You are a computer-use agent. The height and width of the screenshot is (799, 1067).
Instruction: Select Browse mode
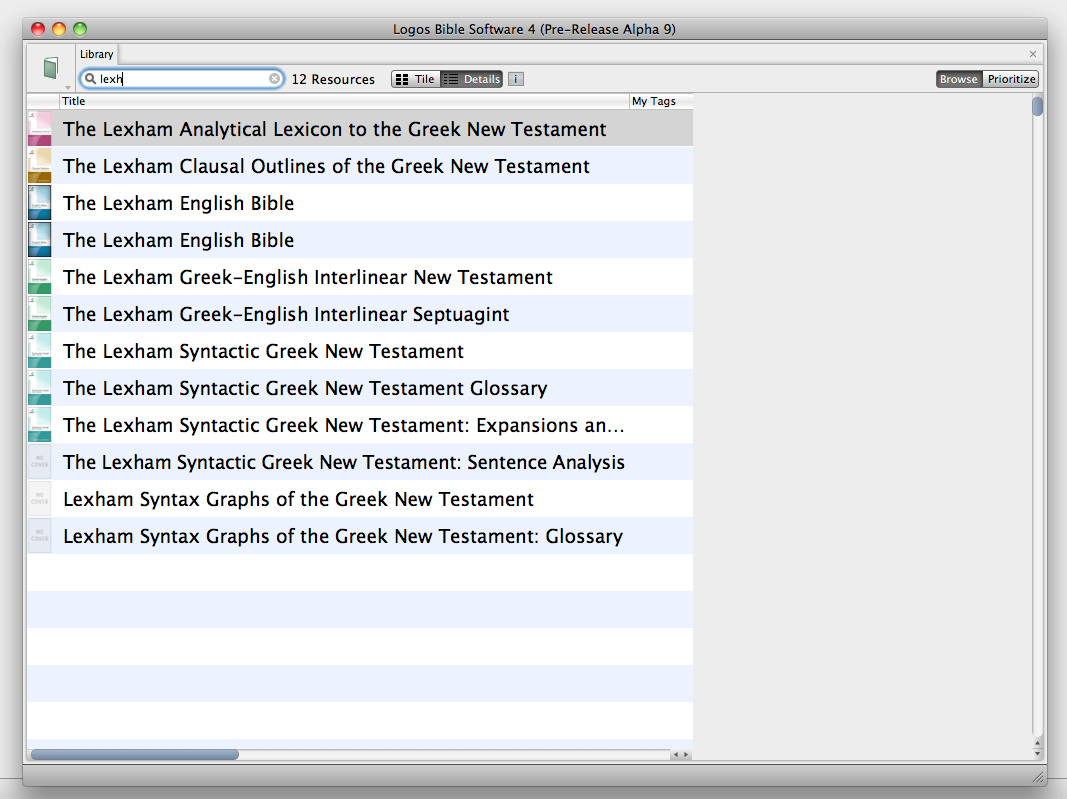(959, 79)
